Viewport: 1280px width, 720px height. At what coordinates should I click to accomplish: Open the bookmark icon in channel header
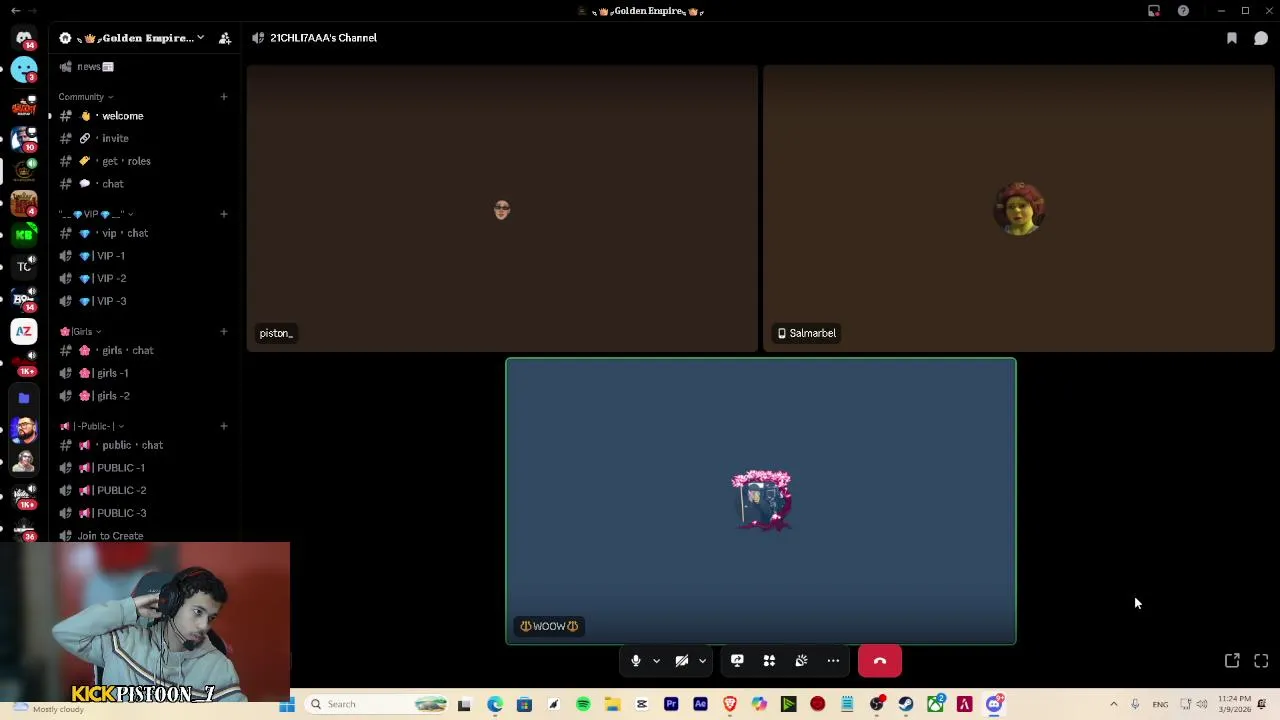1232,38
